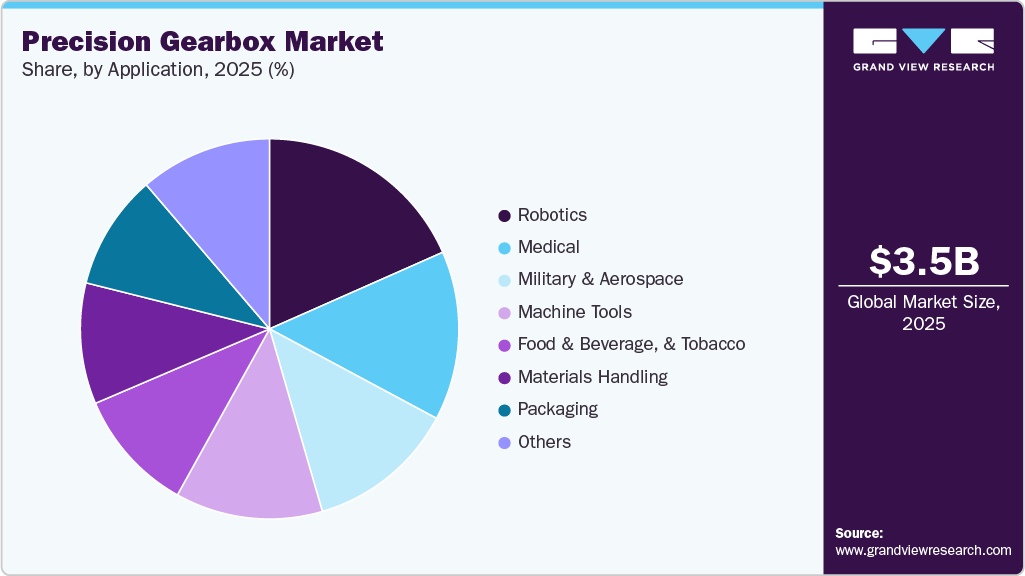Click the Military & Aerospace legend dot
Screen dimensions: 1025x576
[504, 280]
